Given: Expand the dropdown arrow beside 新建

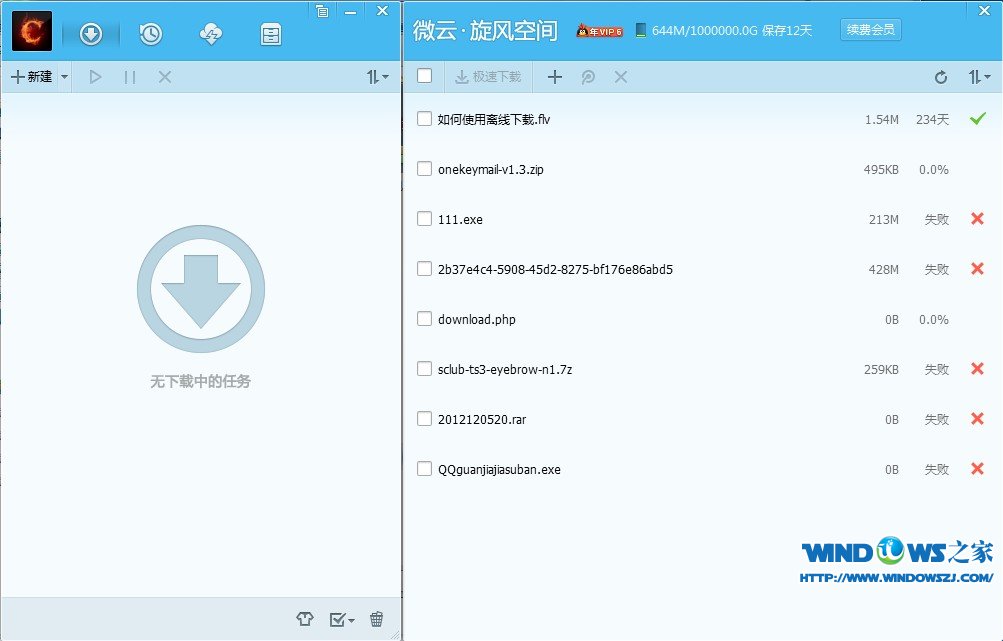Looking at the screenshot, I should [x=65, y=77].
